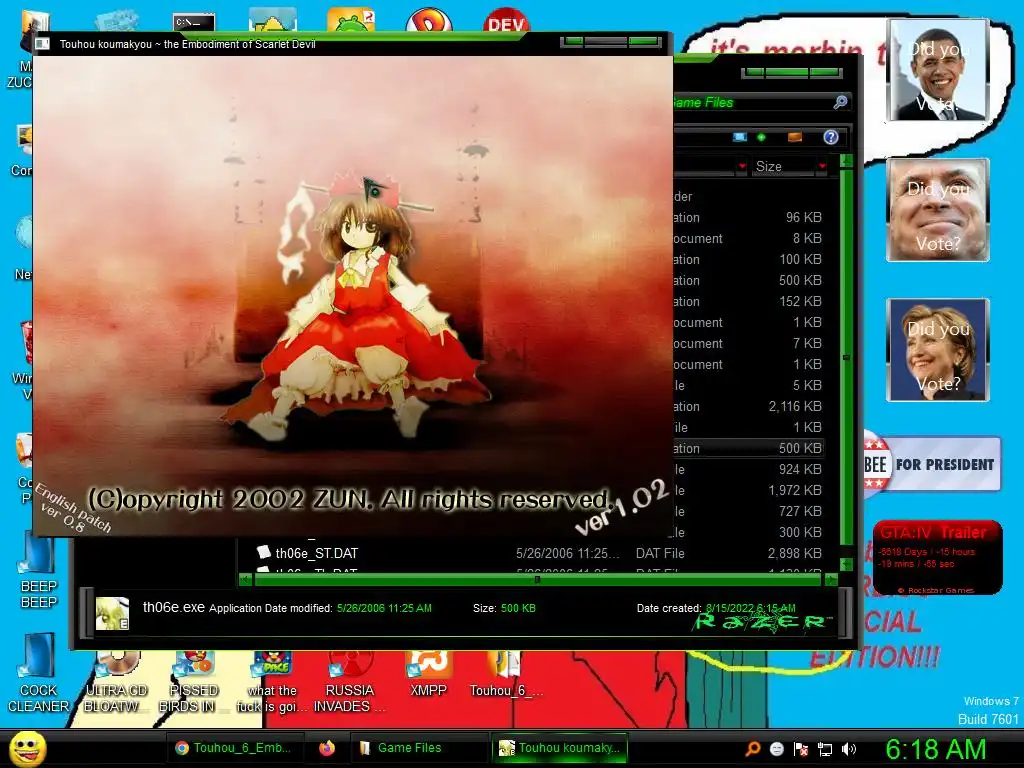1024x768 pixels.
Task: Click the round white face tray icon
Action: point(776,748)
